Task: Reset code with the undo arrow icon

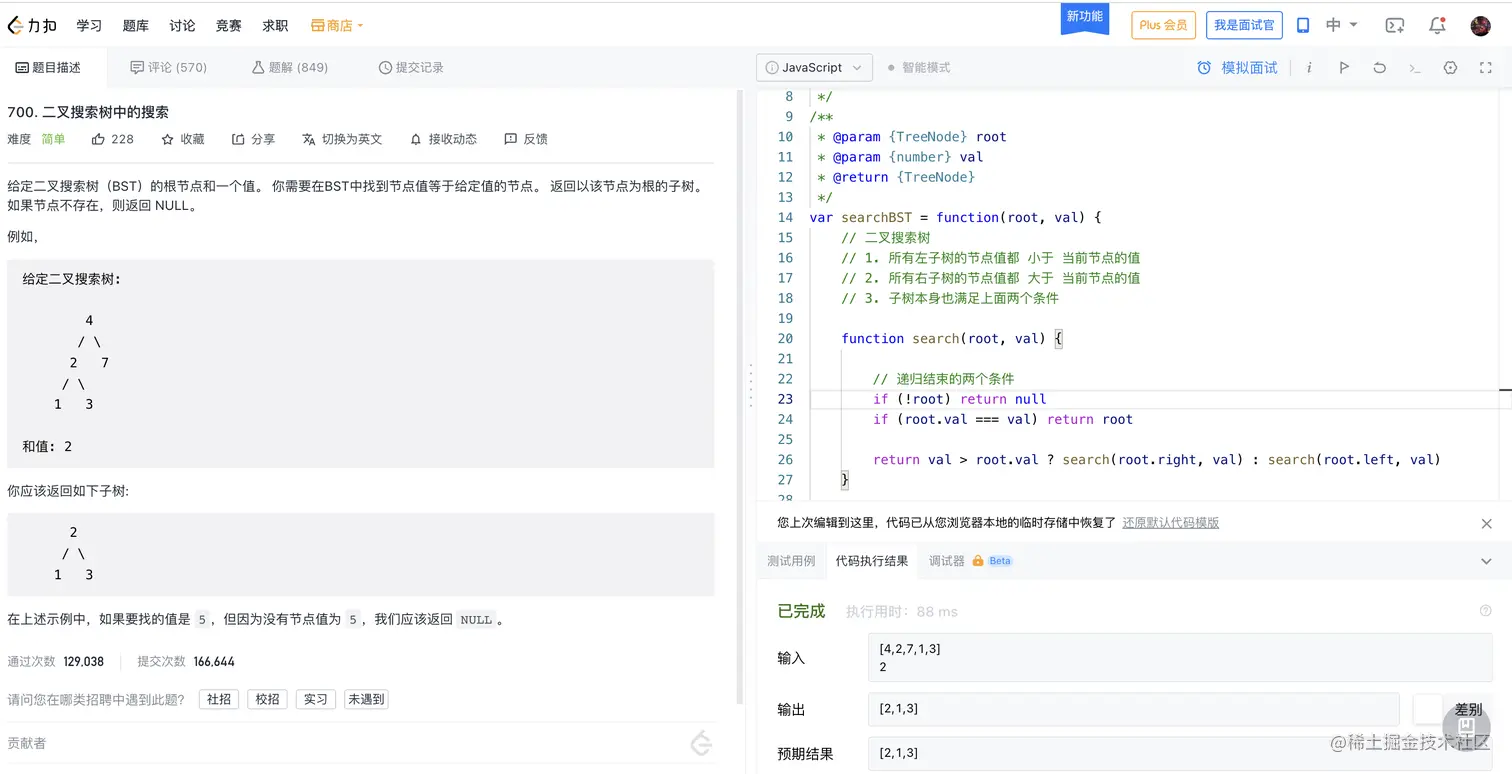Action: pos(1379,67)
